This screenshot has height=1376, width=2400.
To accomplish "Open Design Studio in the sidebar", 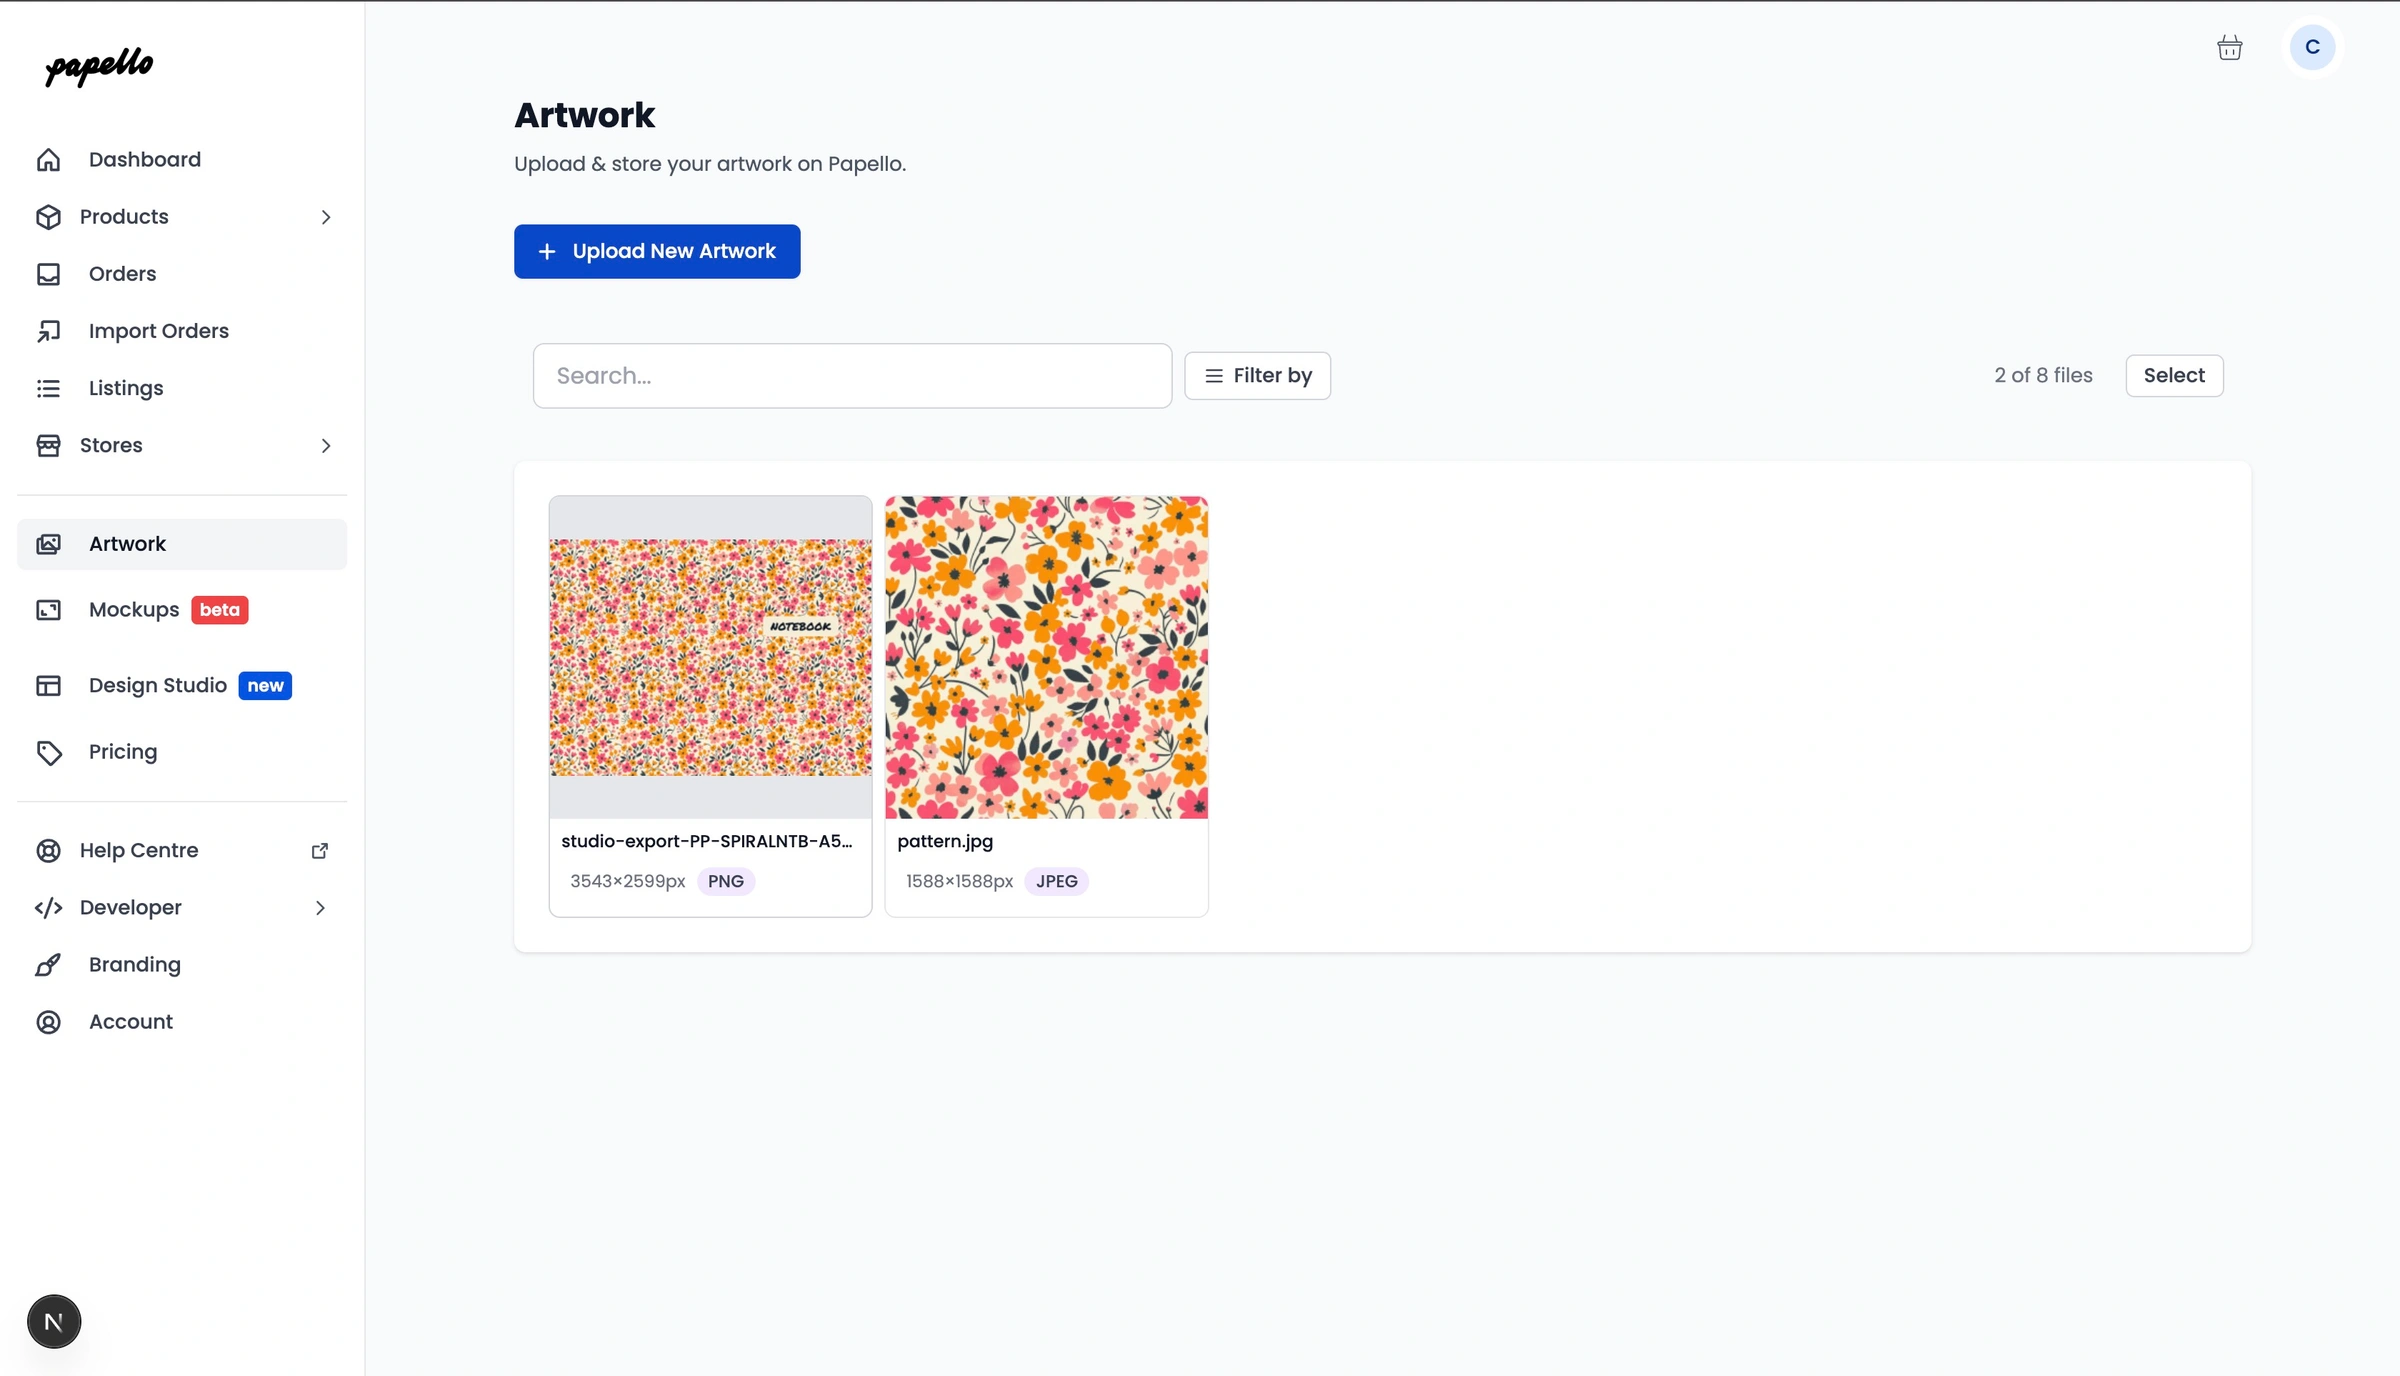I will pyautogui.click(x=182, y=686).
